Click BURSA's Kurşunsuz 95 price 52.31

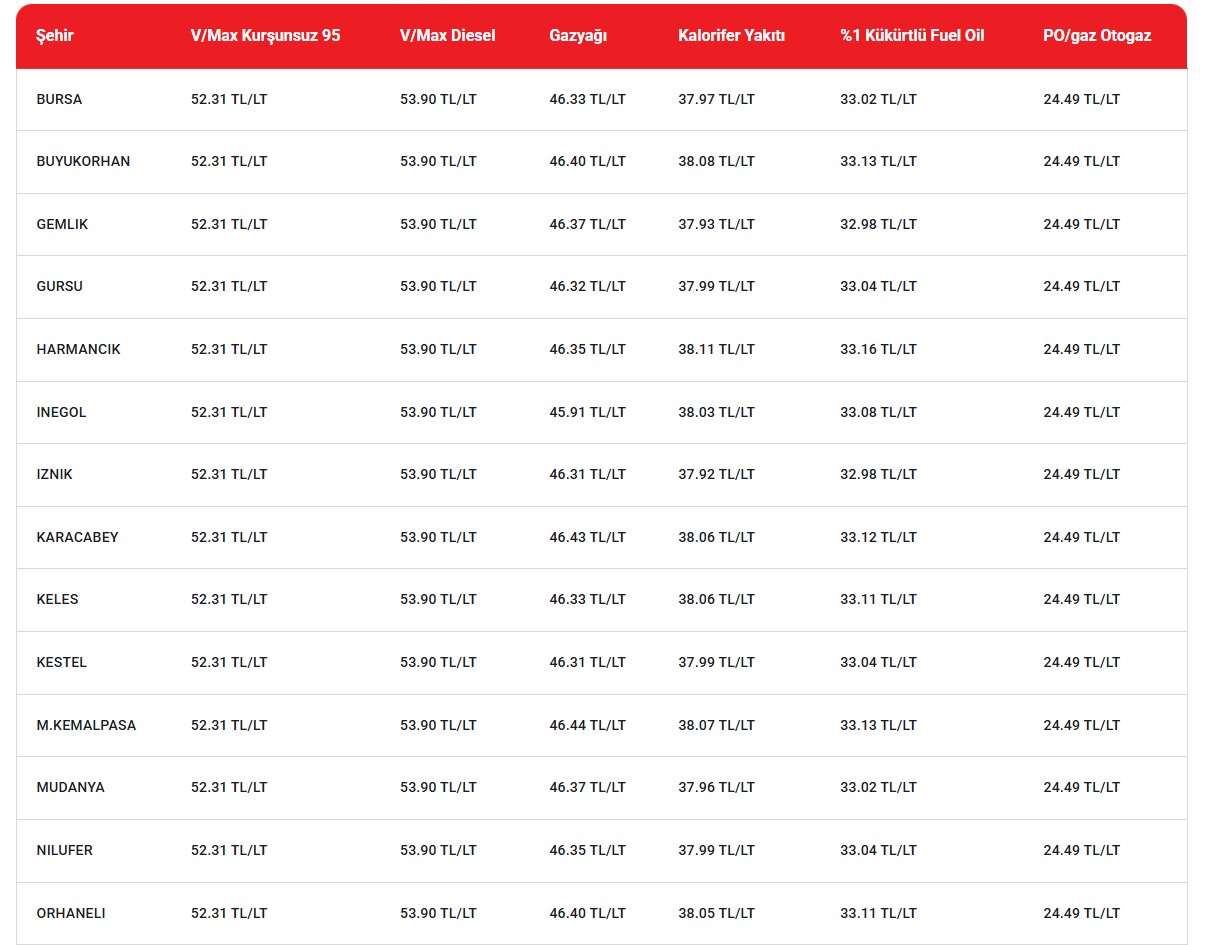[x=229, y=99]
